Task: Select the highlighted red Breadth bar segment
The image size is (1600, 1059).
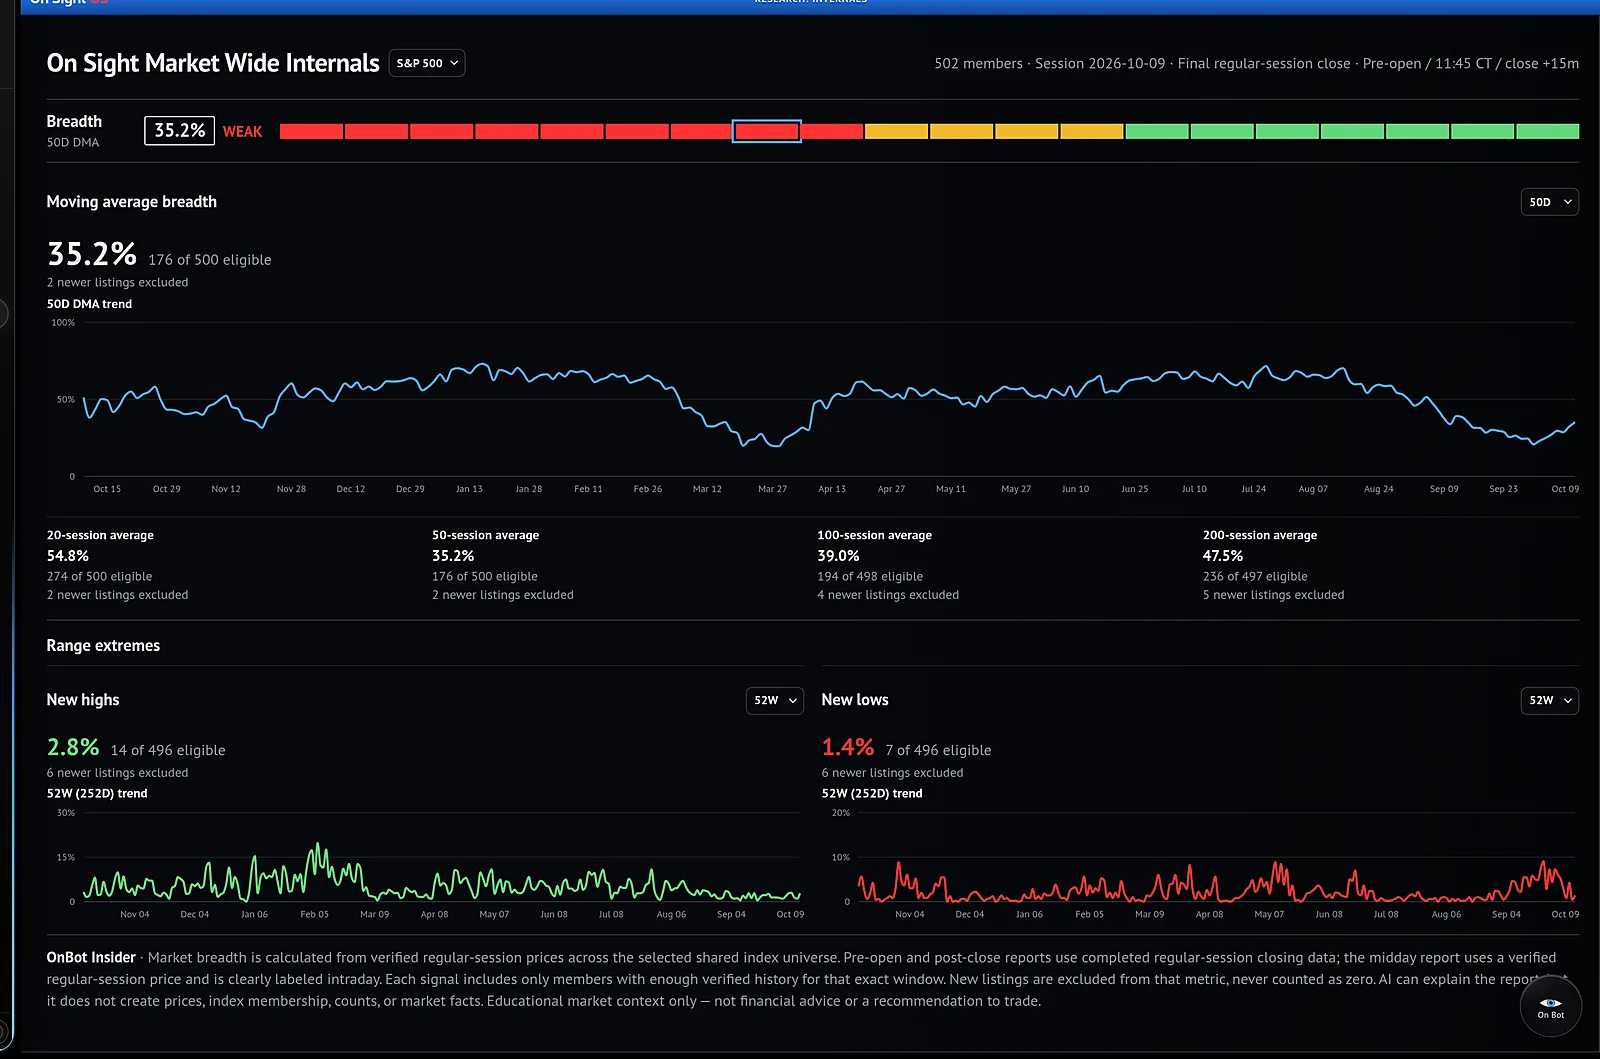Action: [x=767, y=131]
